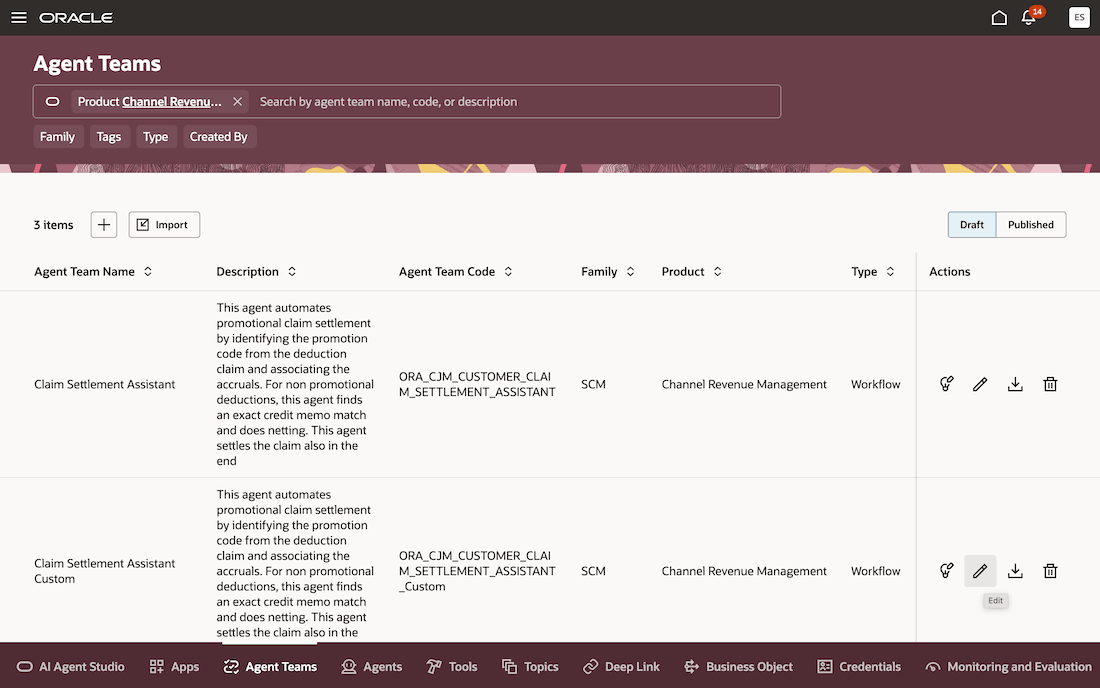Sort by Agent Team Name column
Image resolution: width=1100 pixels, height=688 pixels.
148,271
